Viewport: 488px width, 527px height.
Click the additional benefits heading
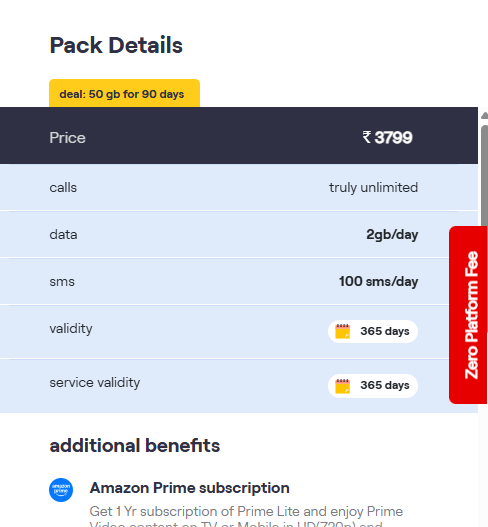[135, 446]
